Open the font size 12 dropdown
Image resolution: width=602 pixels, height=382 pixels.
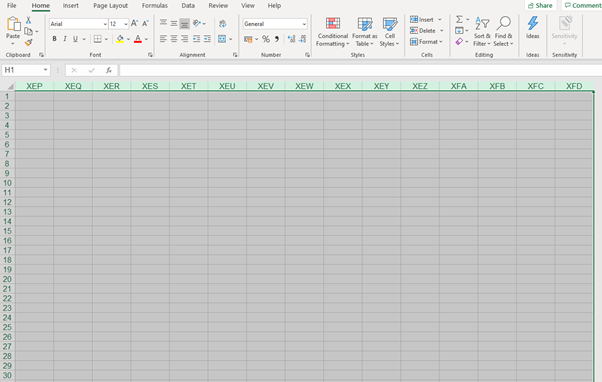(126, 24)
